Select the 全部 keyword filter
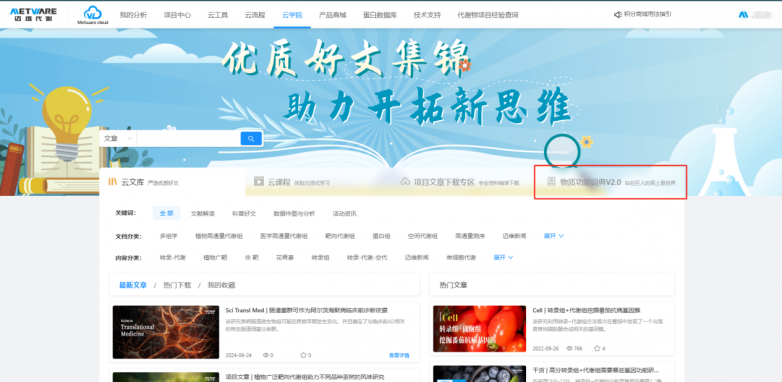This screenshot has width=782, height=382. click(x=167, y=213)
